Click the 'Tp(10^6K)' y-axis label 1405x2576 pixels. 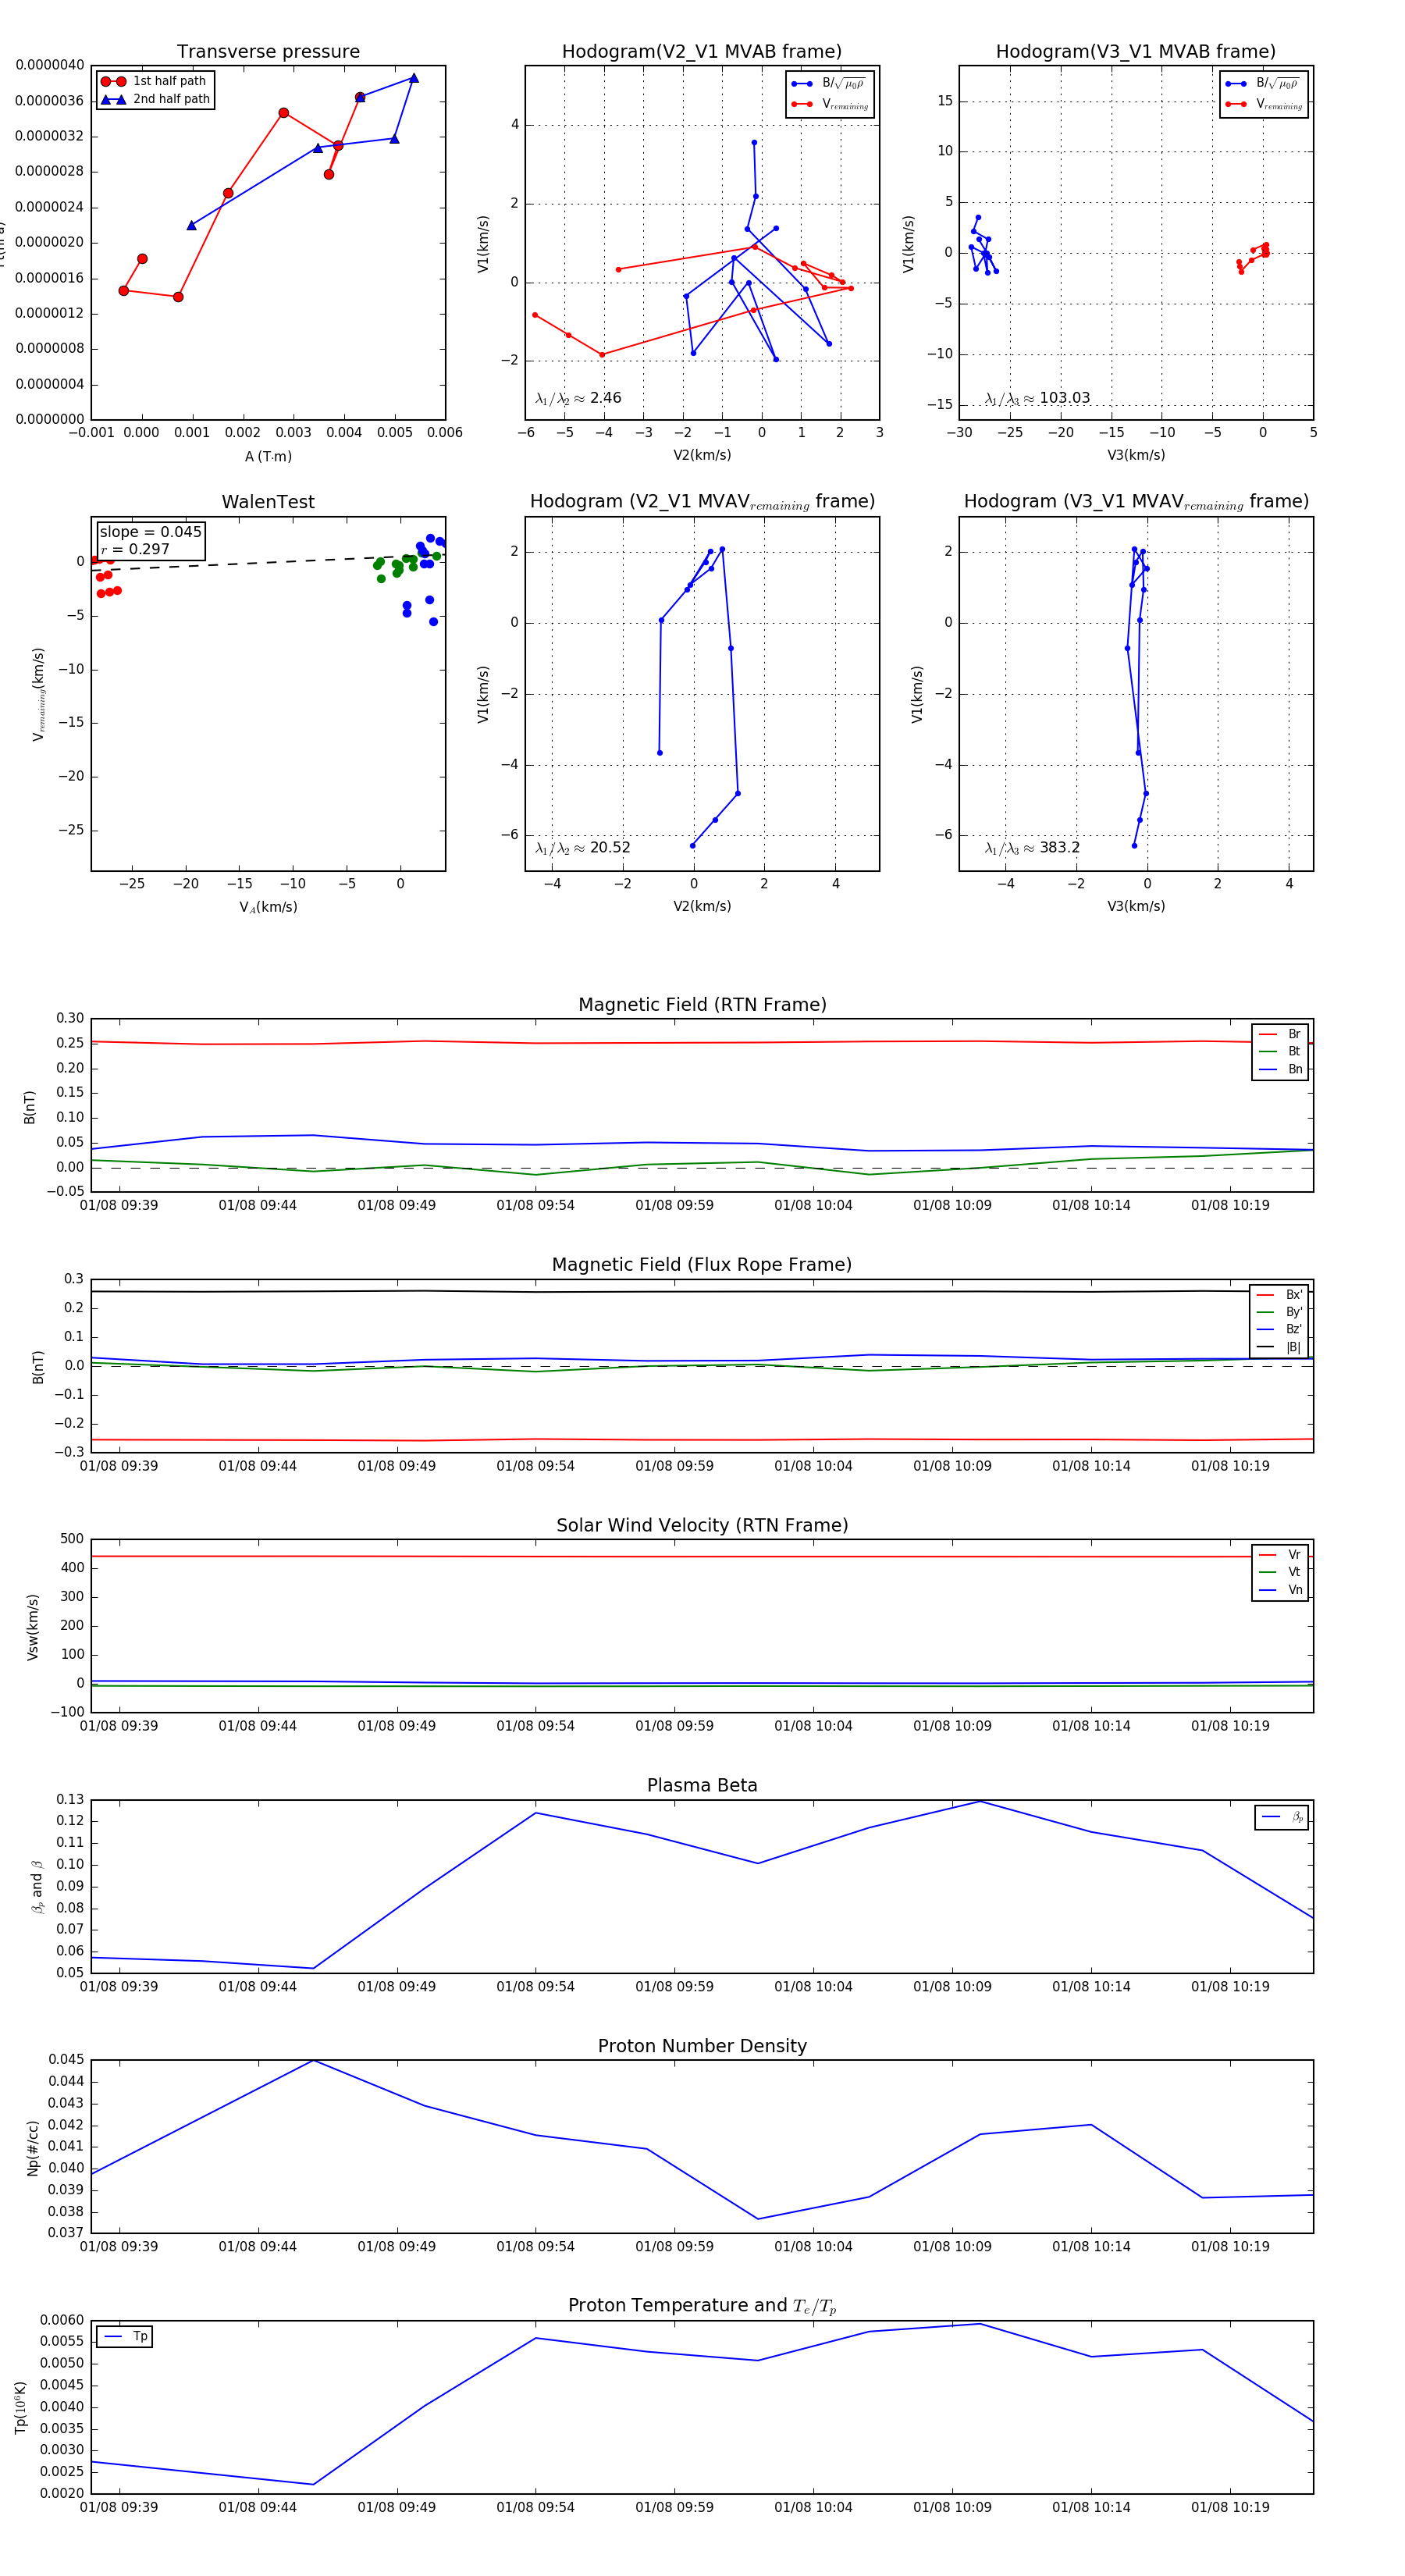tap(21, 2408)
